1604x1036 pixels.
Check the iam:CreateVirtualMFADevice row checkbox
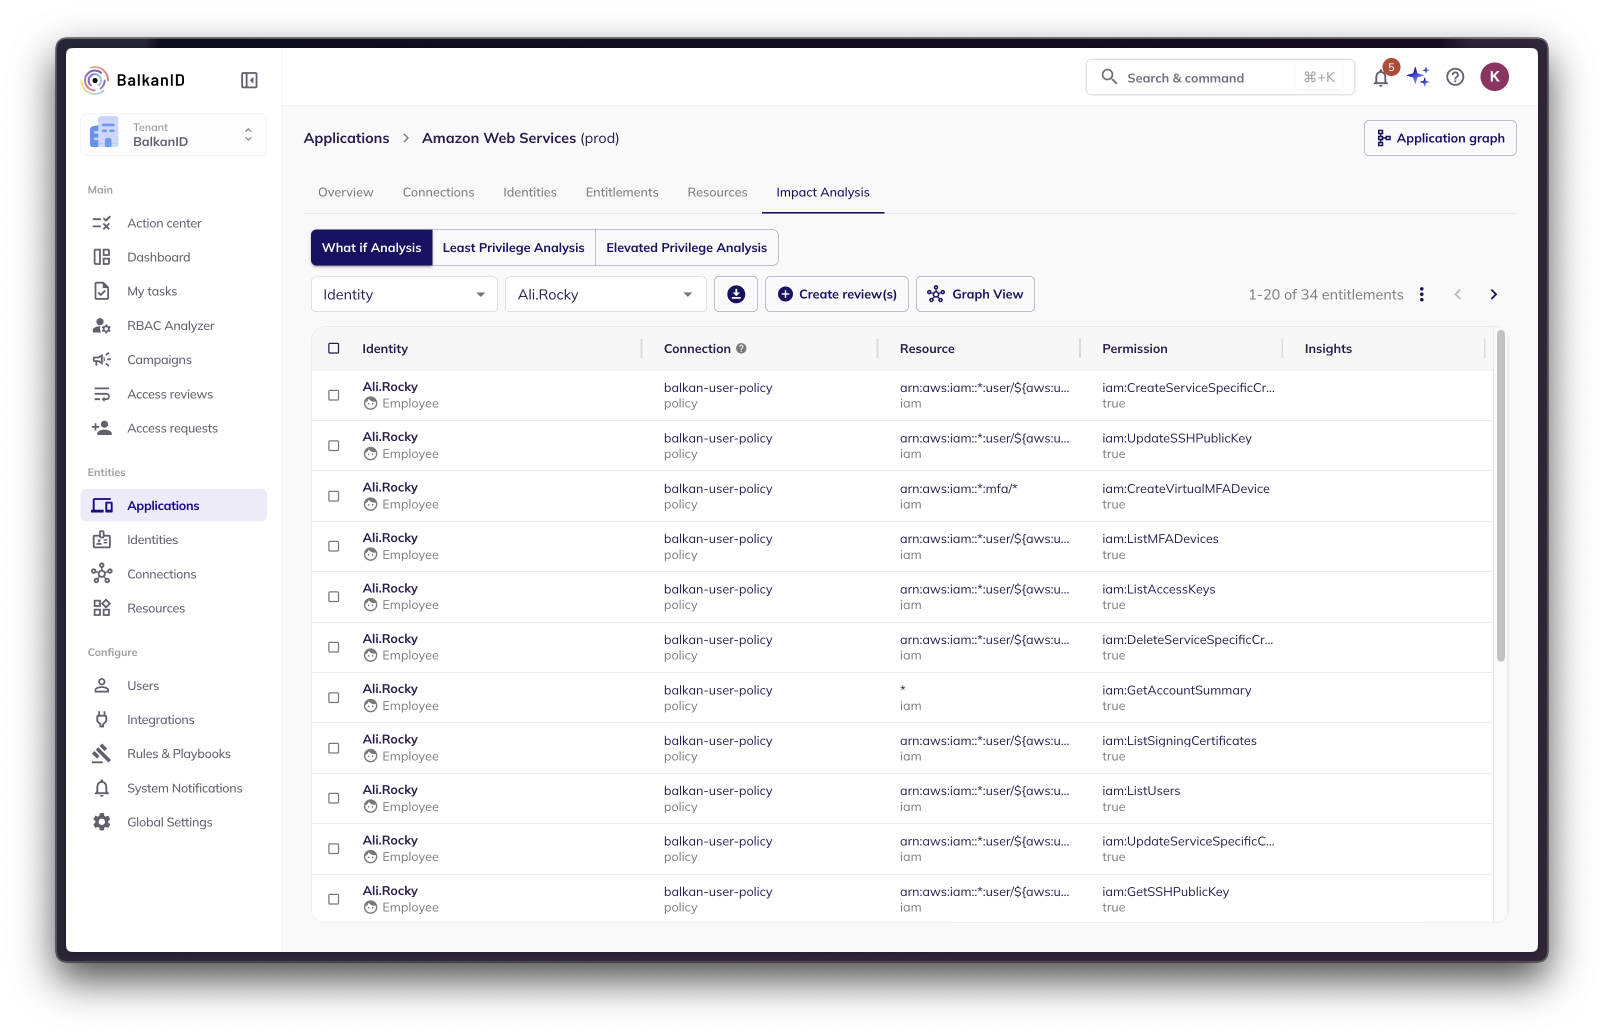click(x=334, y=496)
